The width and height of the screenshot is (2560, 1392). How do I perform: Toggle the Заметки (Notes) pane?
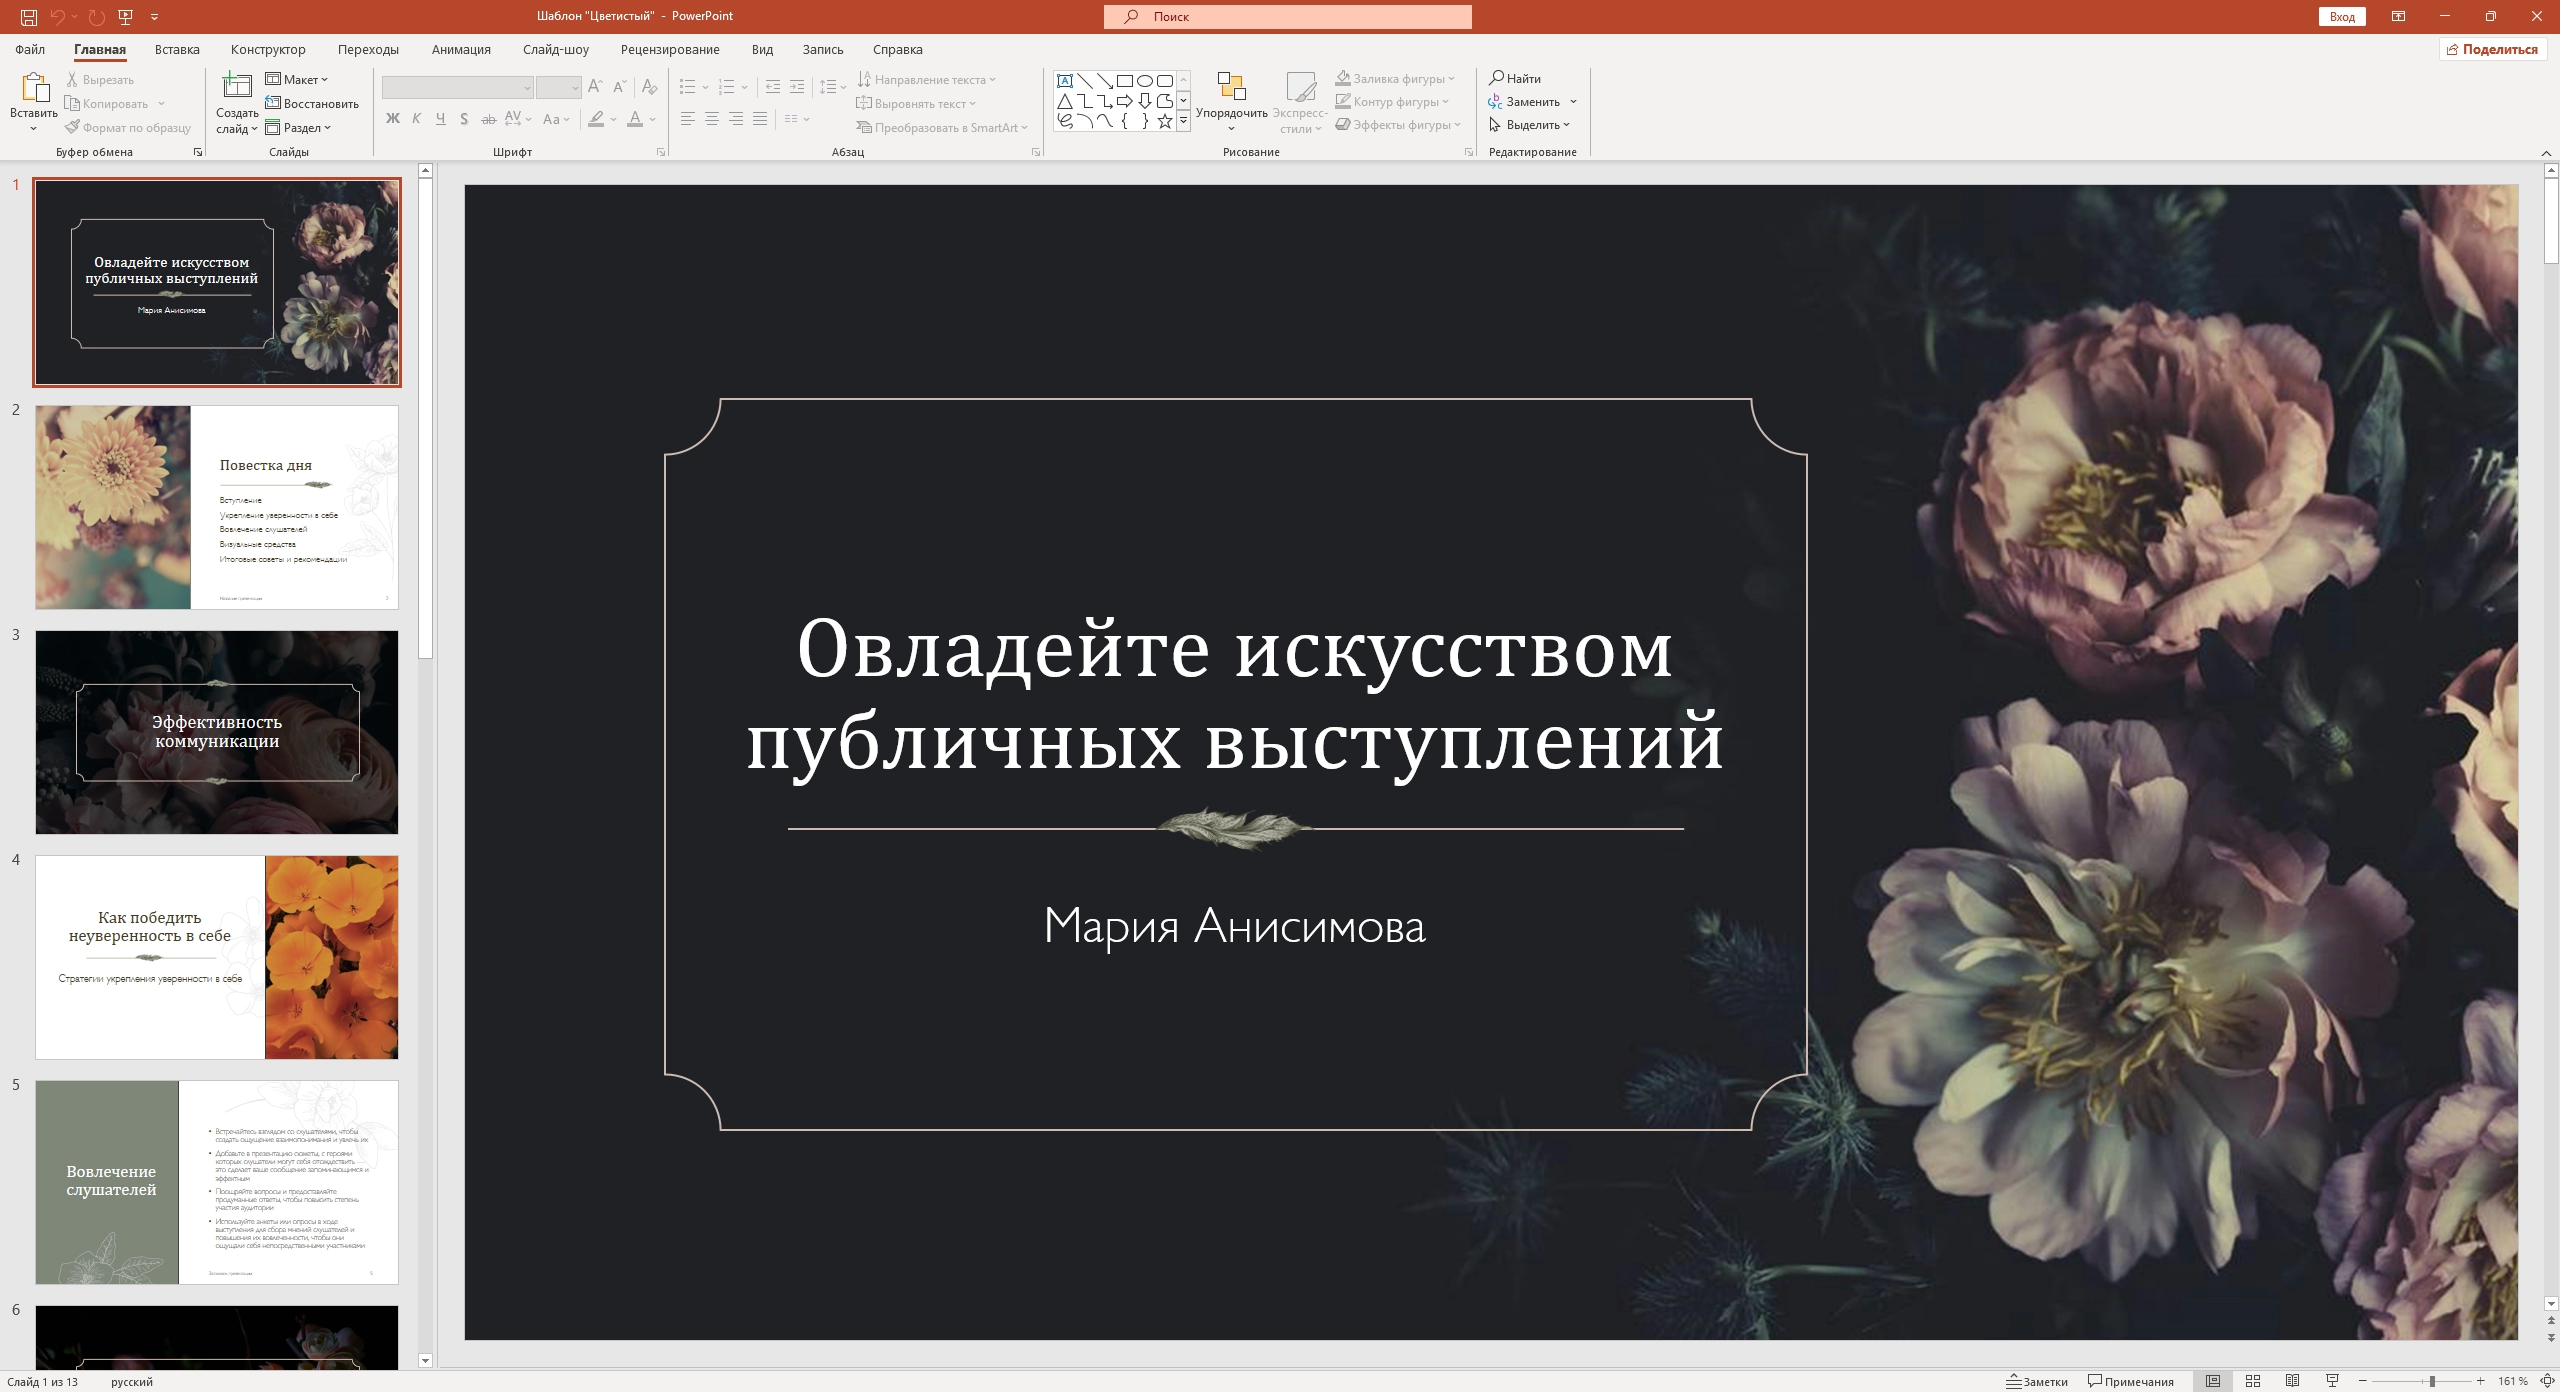(x=2037, y=1381)
